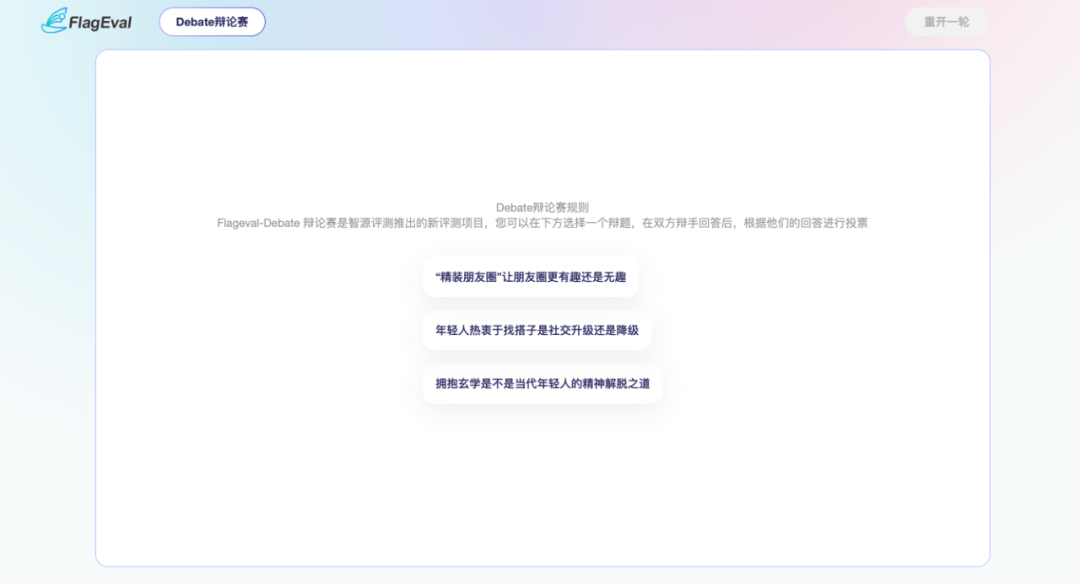
Task: Click the middle debate topic option
Action: [x=537, y=331]
